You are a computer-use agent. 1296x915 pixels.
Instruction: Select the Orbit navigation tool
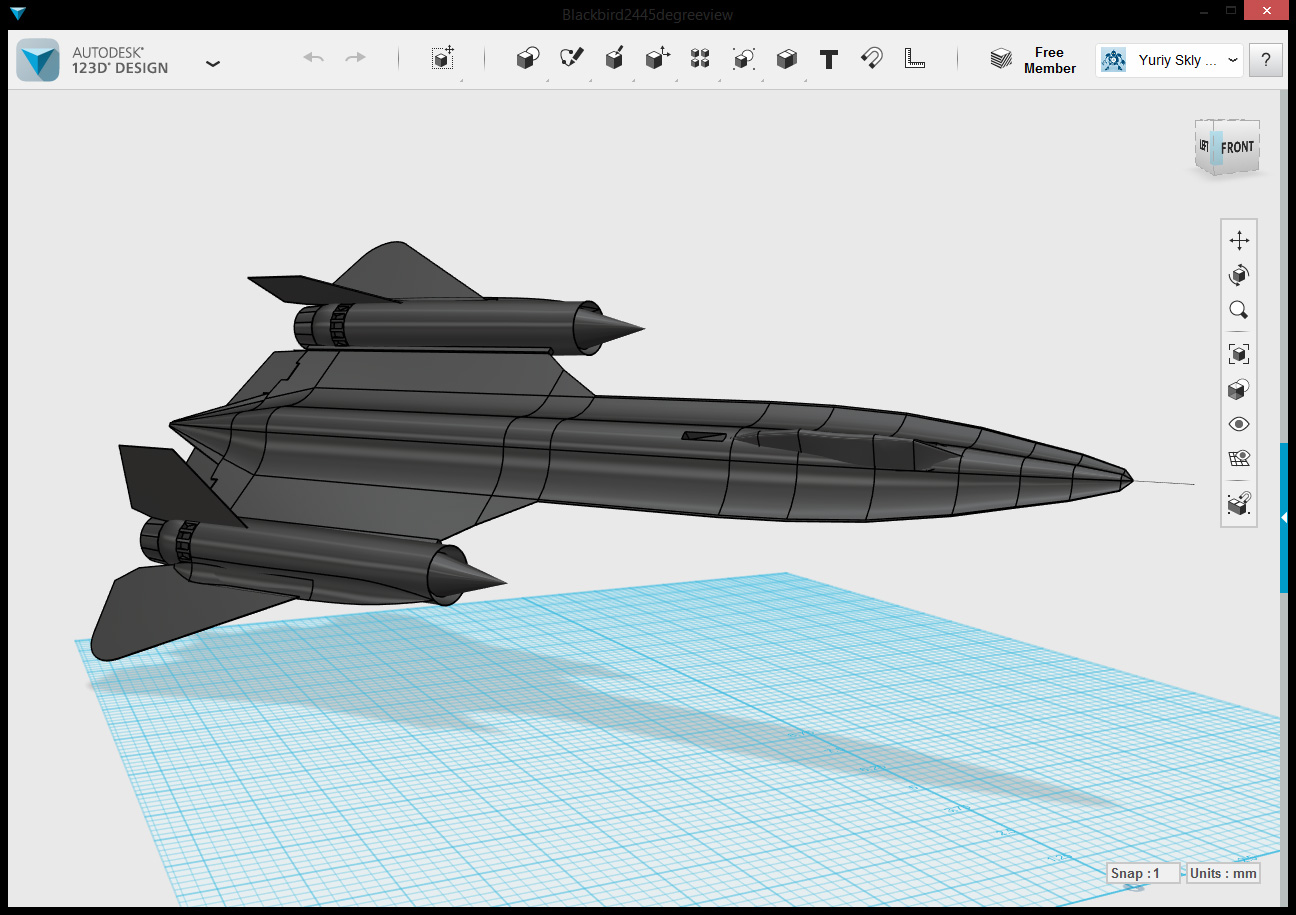point(1239,275)
